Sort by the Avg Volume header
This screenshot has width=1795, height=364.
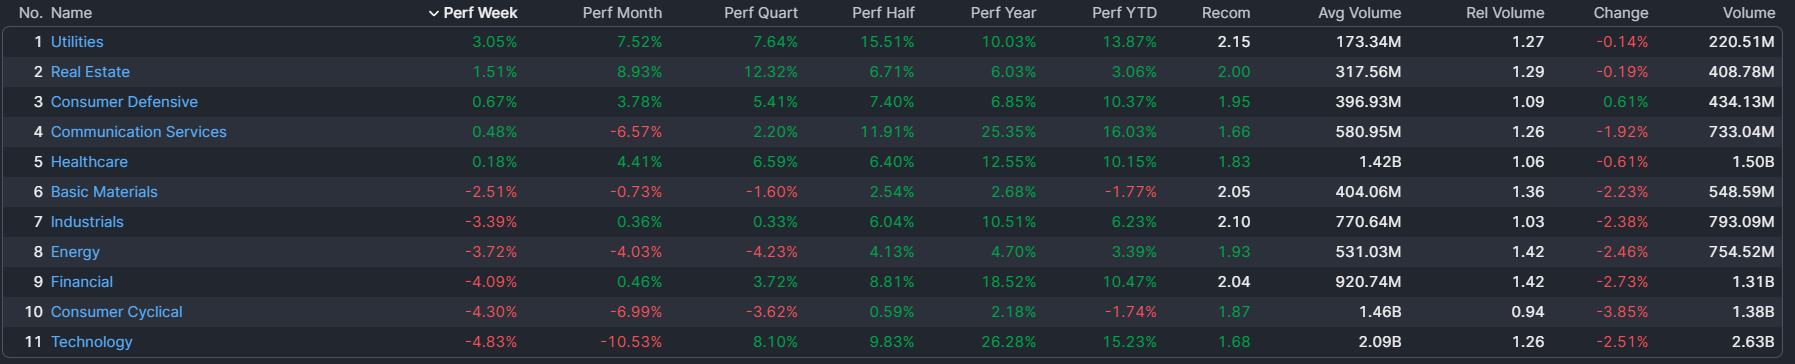[x=1359, y=13]
